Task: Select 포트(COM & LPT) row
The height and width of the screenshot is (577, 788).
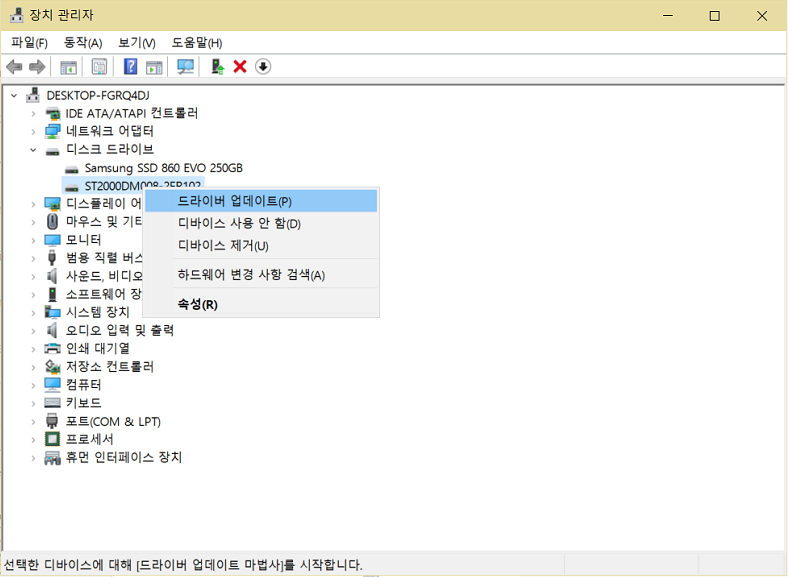Action: 113,421
